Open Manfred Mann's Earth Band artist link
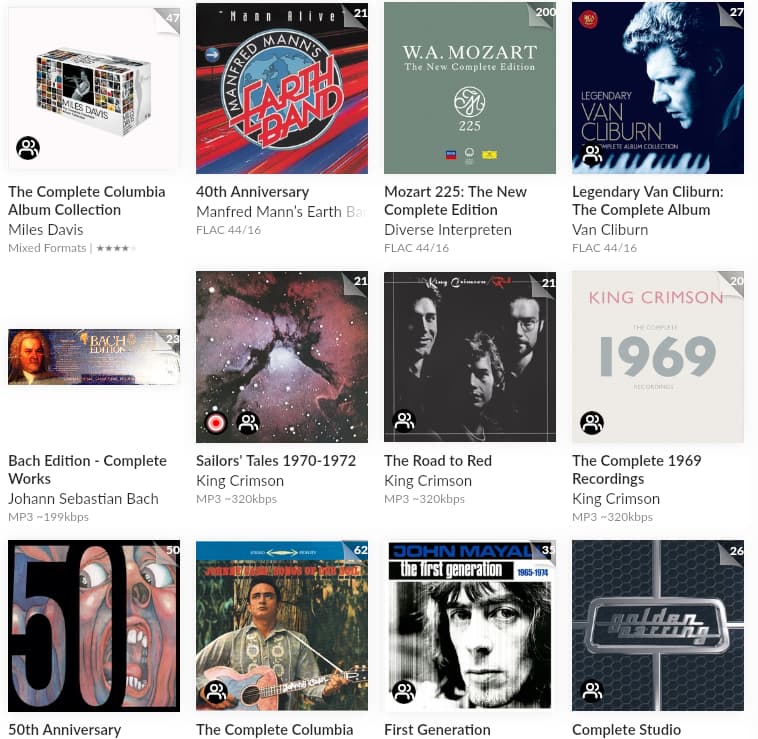This screenshot has width=758, height=739. 281,212
